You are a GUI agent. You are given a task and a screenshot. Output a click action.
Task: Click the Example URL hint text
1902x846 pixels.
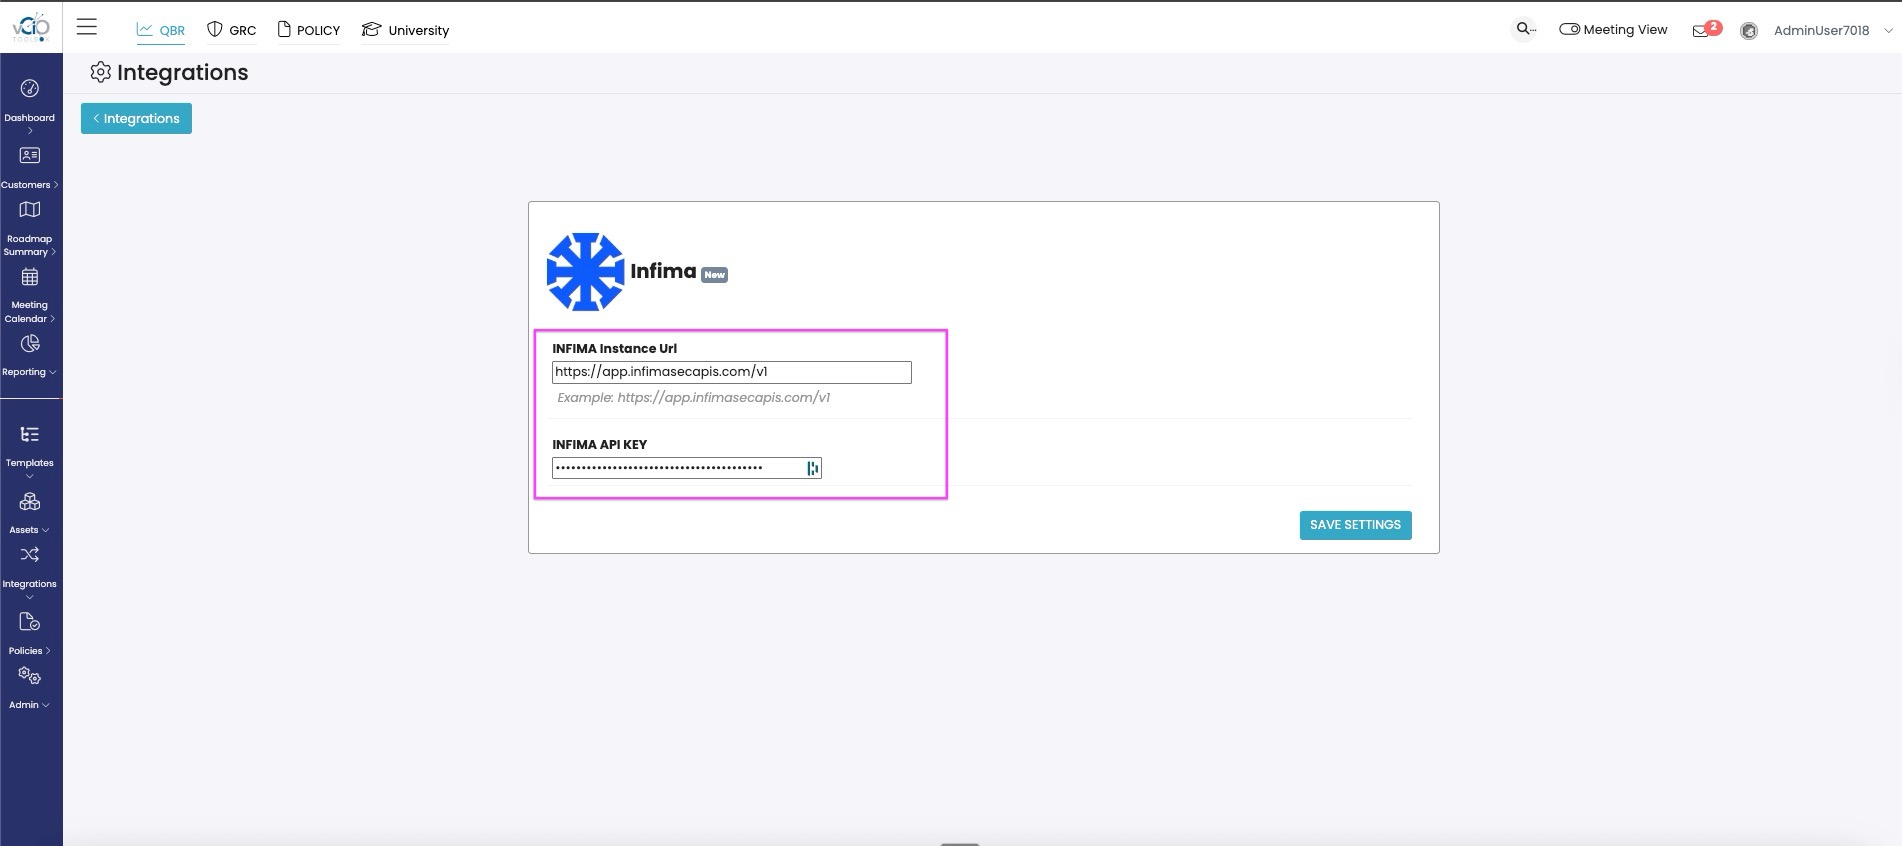point(694,398)
